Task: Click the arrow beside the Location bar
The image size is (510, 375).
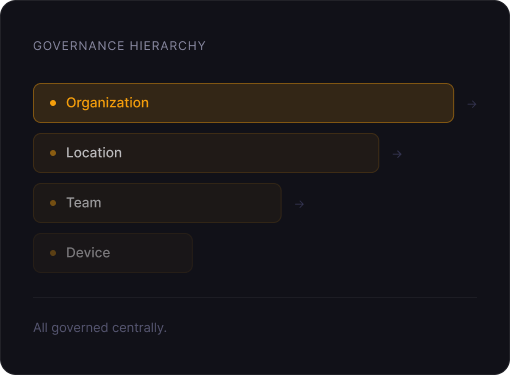Action: (397, 154)
